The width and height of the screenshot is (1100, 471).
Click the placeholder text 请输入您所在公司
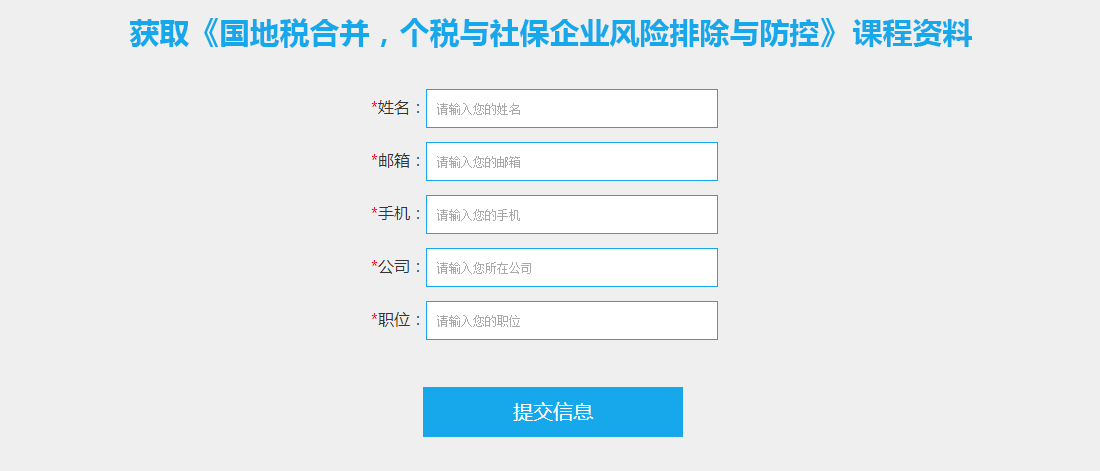[484, 268]
